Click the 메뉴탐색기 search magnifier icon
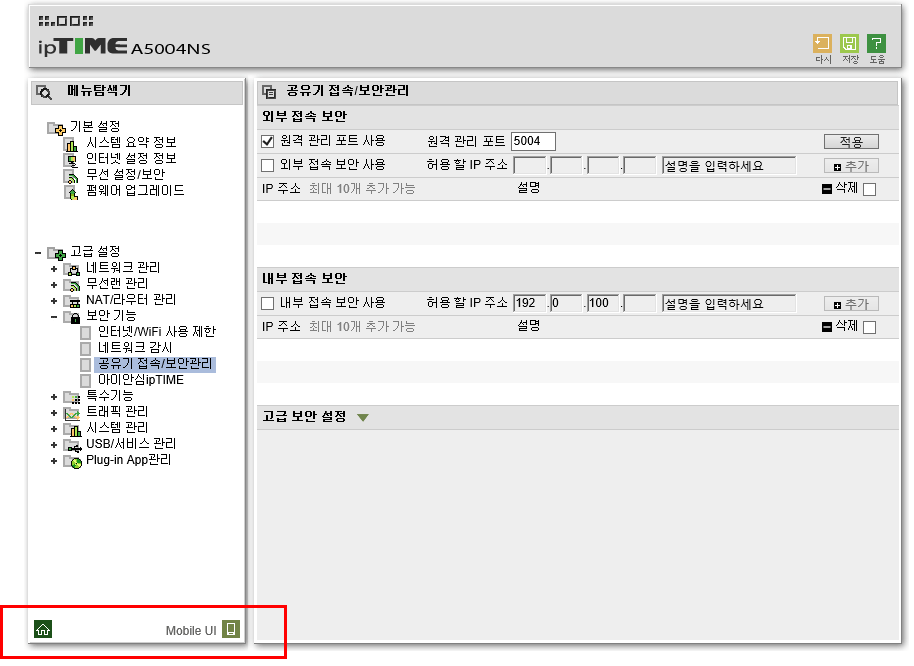 point(44,92)
